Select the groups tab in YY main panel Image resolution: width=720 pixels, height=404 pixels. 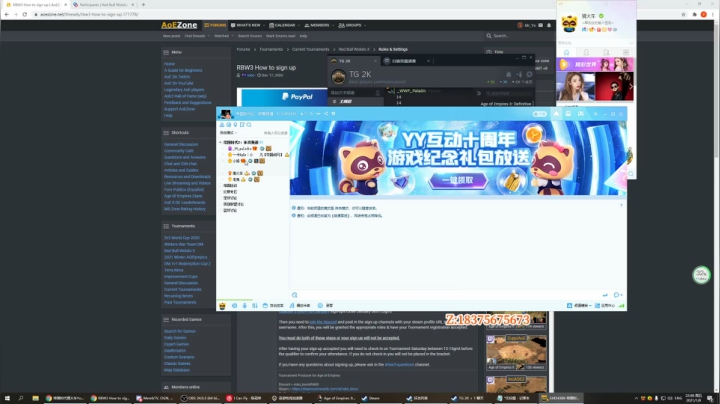click(606, 52)
